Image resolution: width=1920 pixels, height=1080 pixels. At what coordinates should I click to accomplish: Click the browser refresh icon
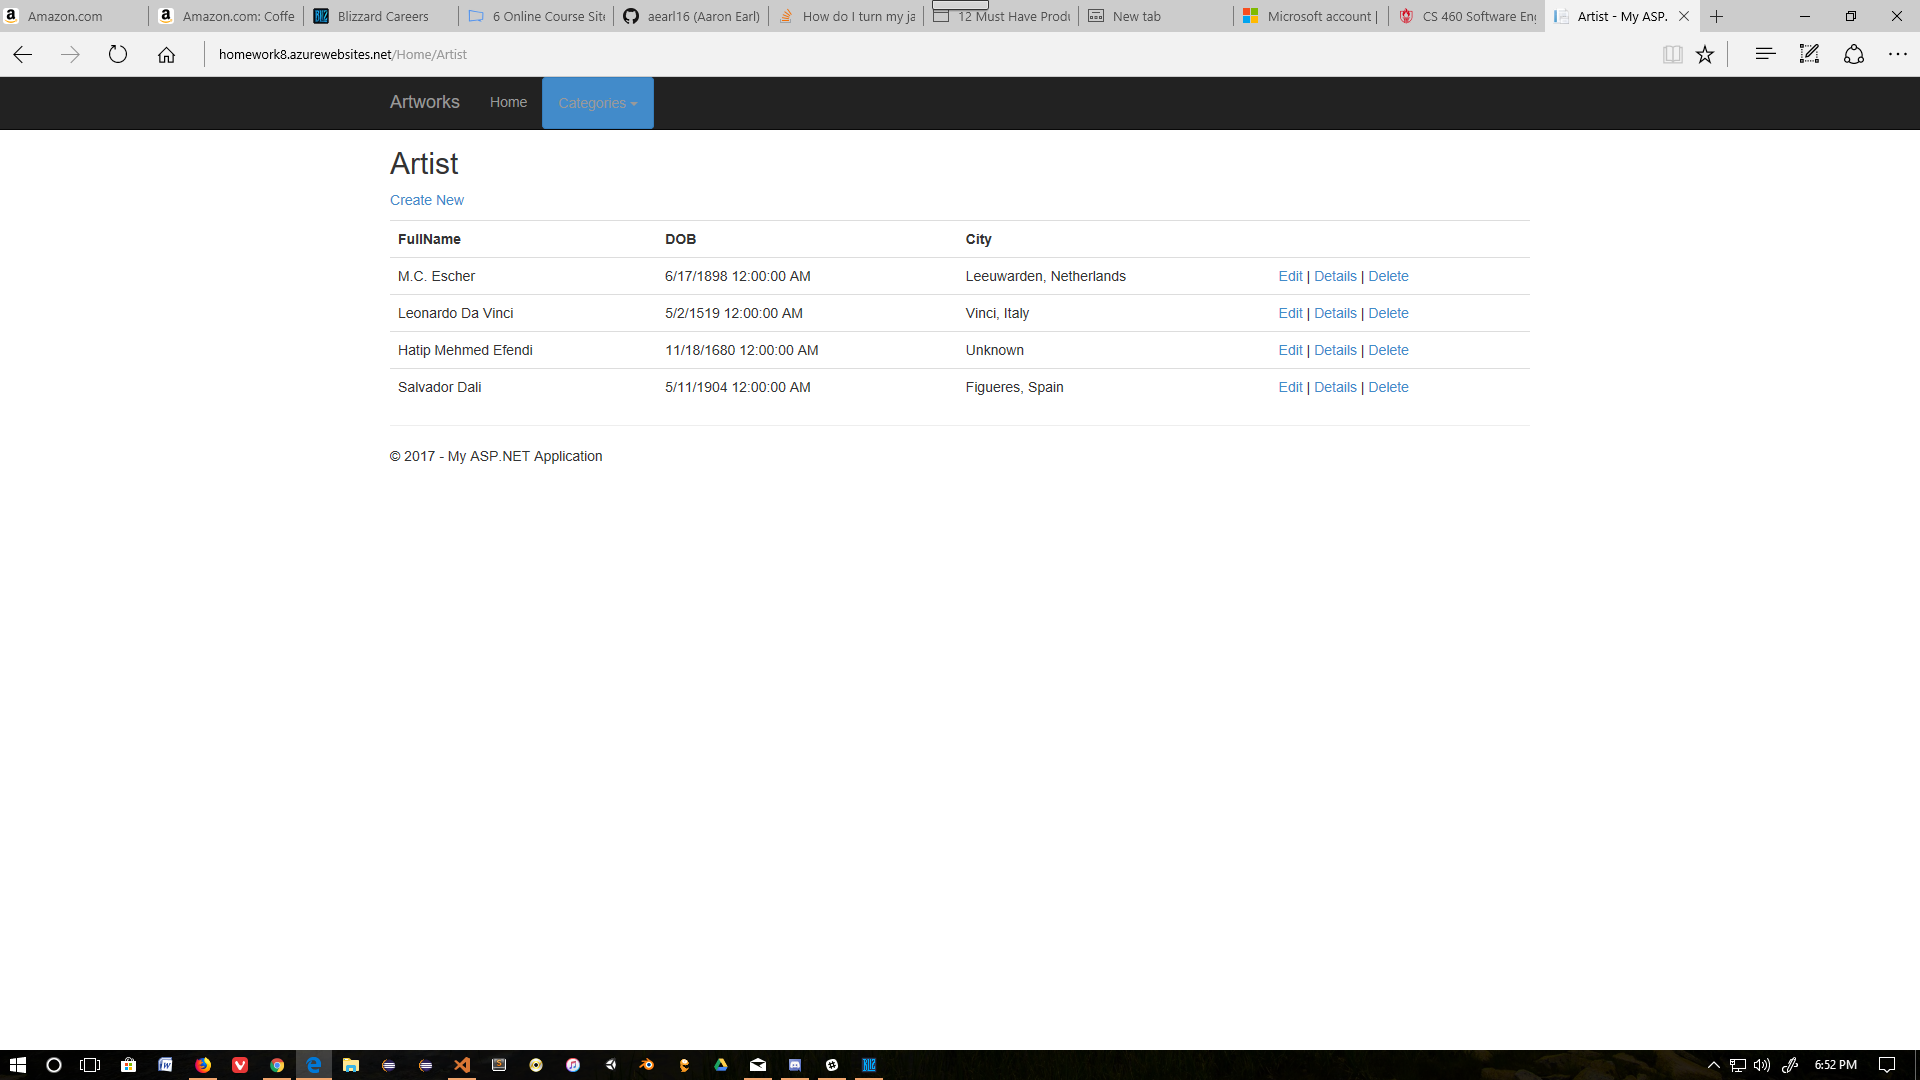(118, 55)
